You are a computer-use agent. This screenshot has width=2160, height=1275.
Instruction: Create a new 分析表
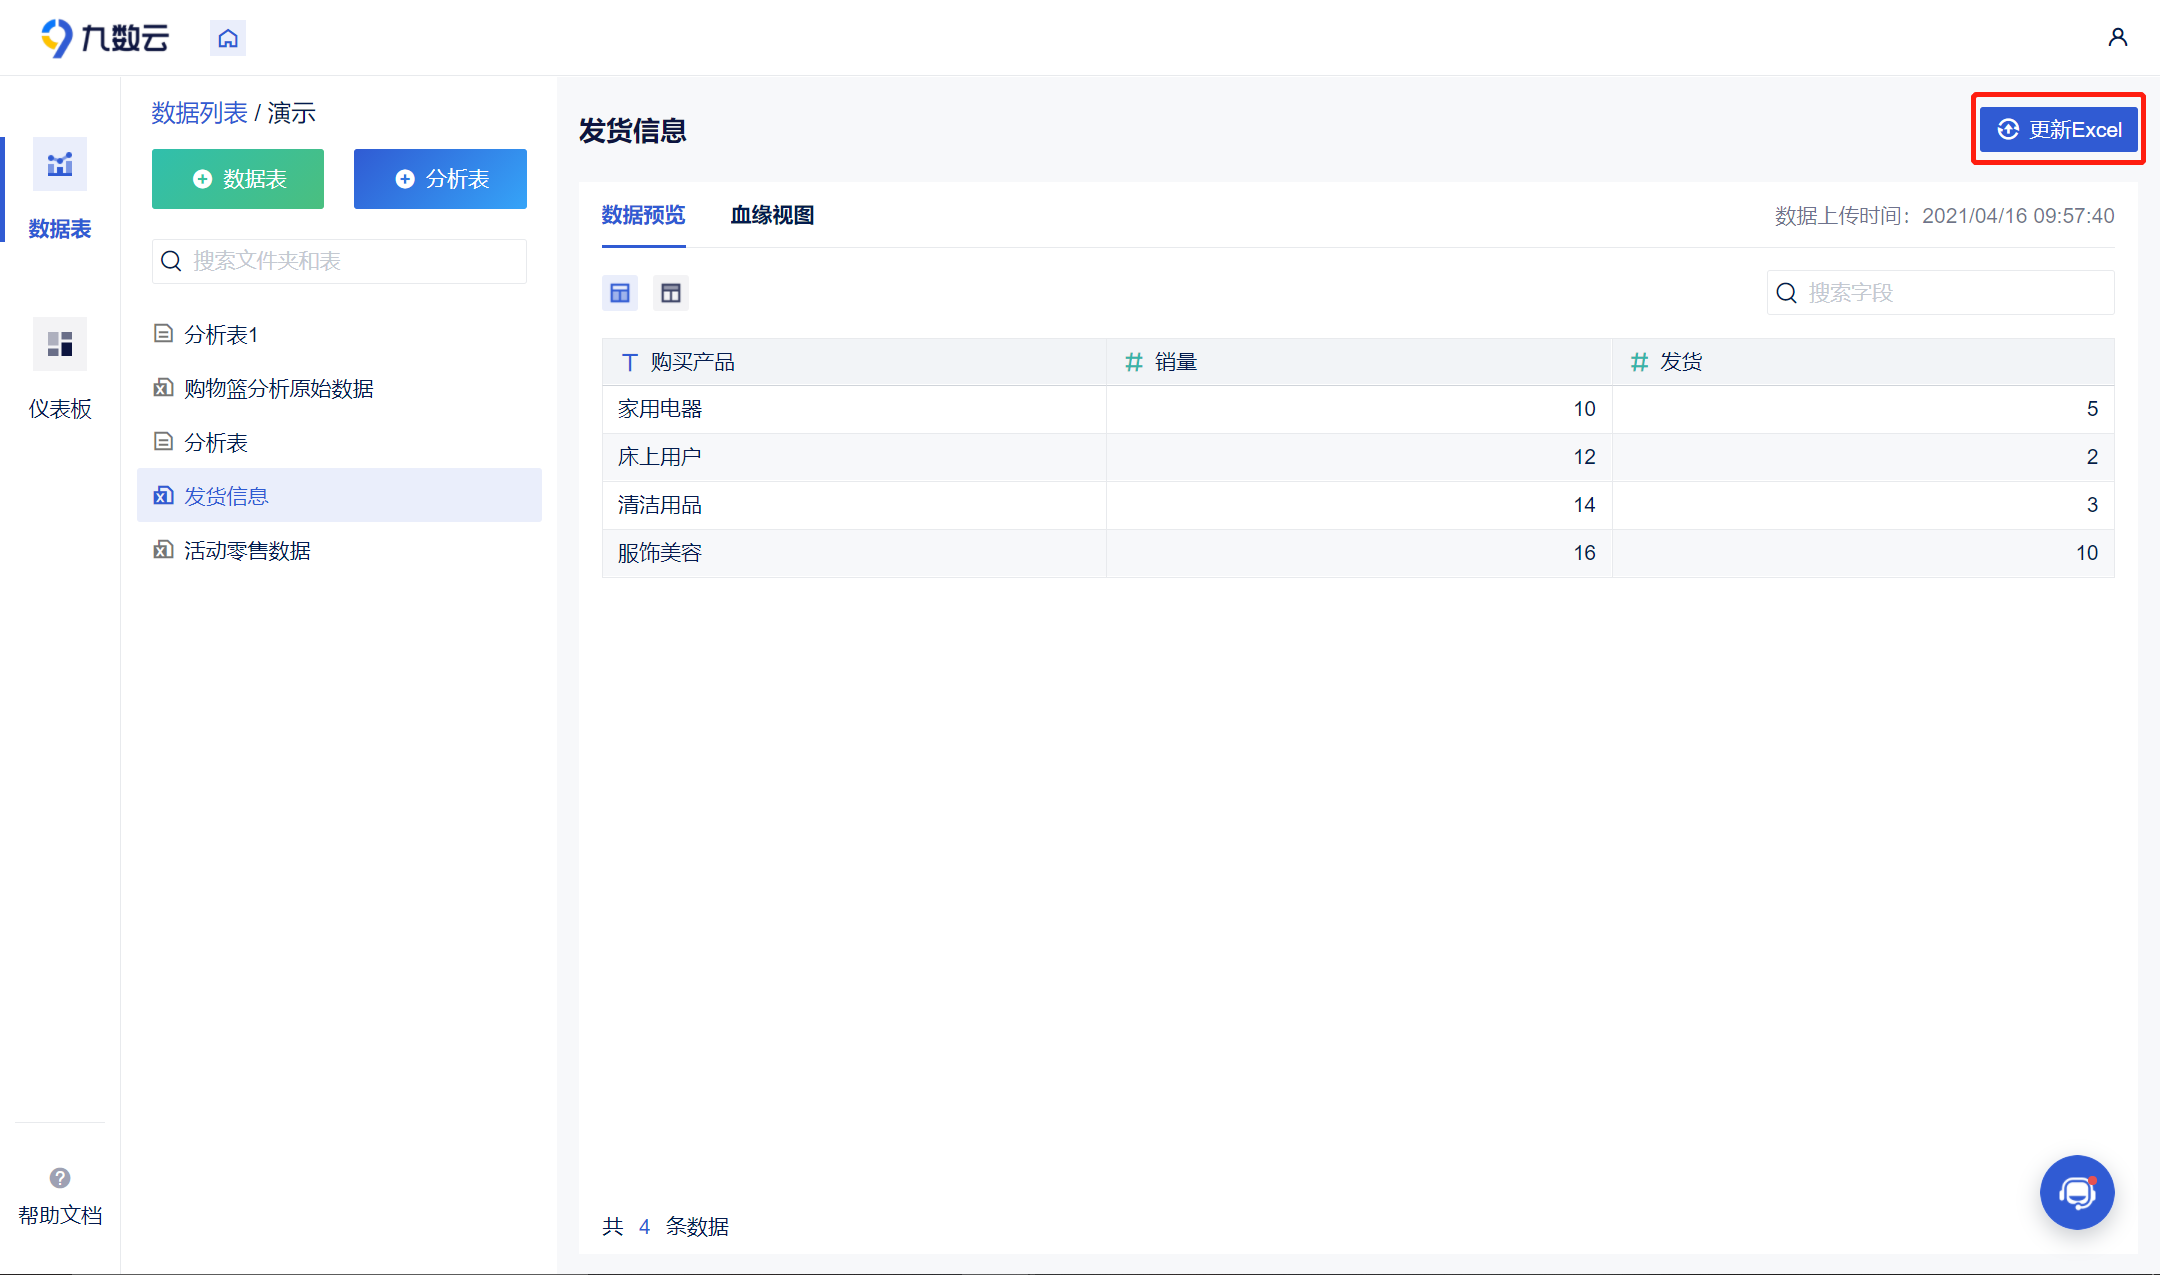pos(440,179)
